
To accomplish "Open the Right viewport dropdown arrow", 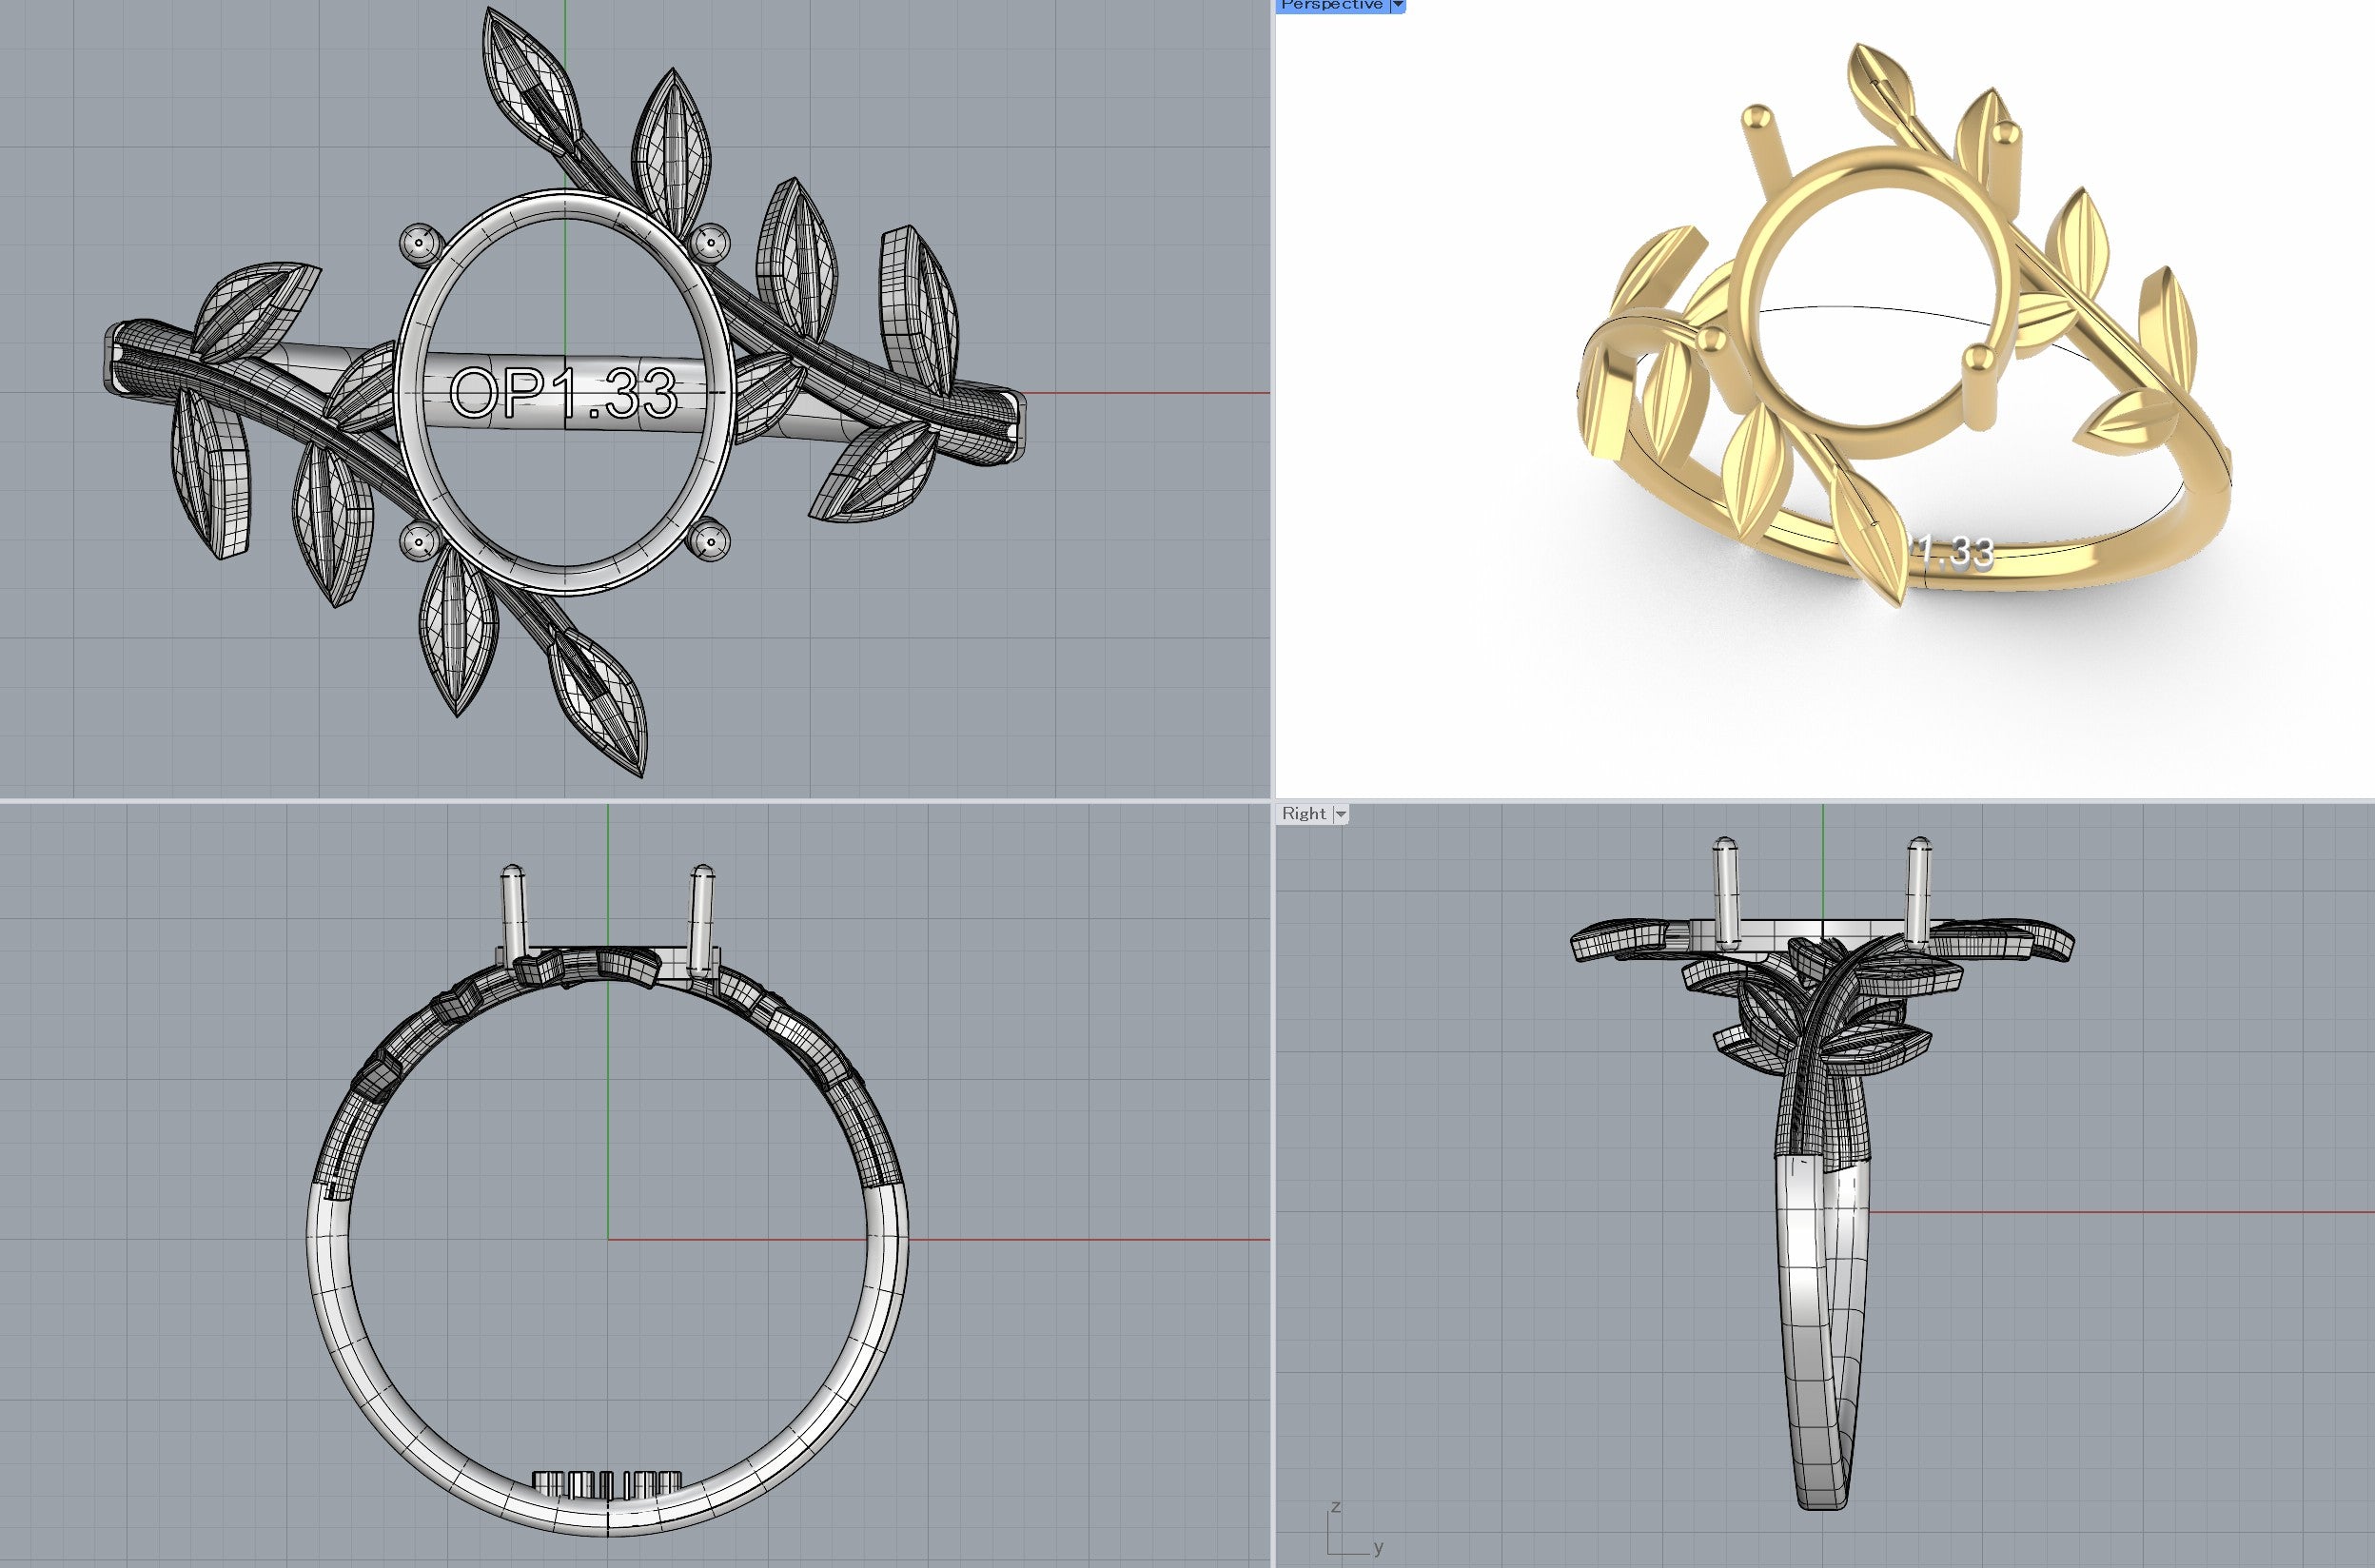I will click(x=1341, y=815).
